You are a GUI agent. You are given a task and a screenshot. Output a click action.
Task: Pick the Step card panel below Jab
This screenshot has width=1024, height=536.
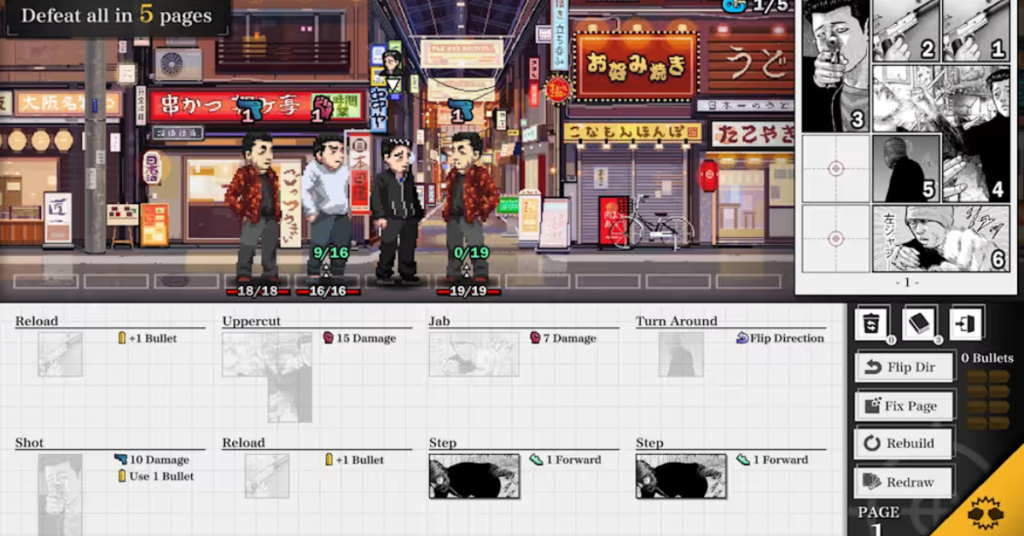pos(474,476)
